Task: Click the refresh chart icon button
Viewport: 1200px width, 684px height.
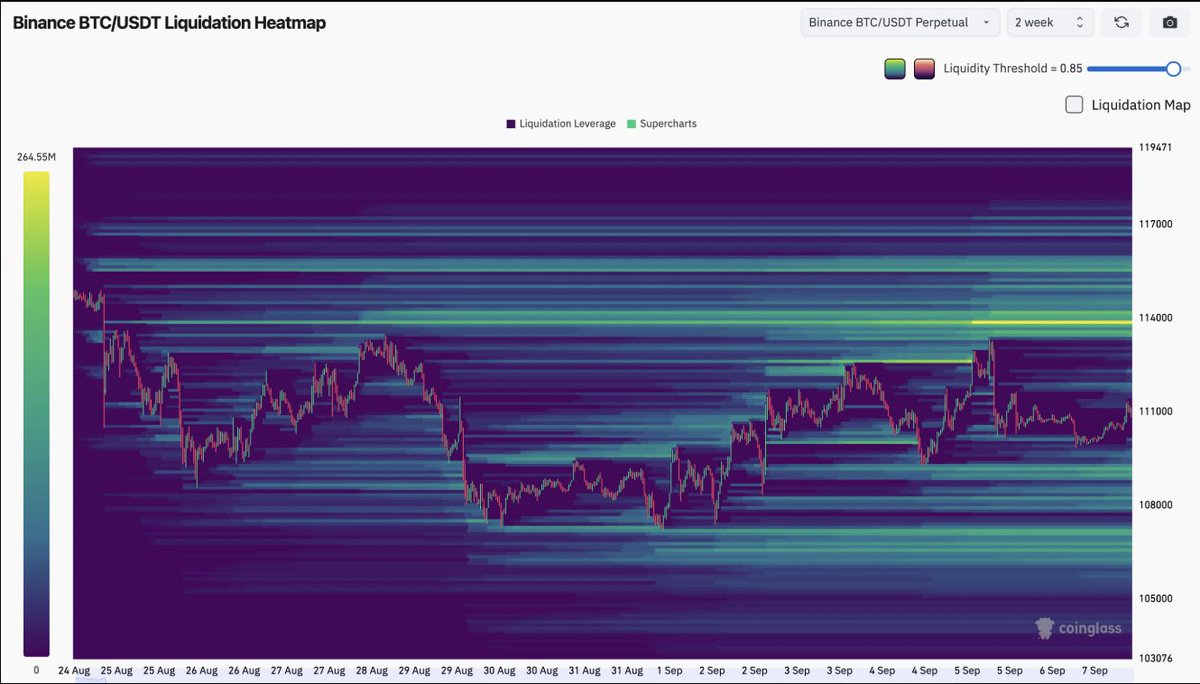Action: (x=1121, y=22)
